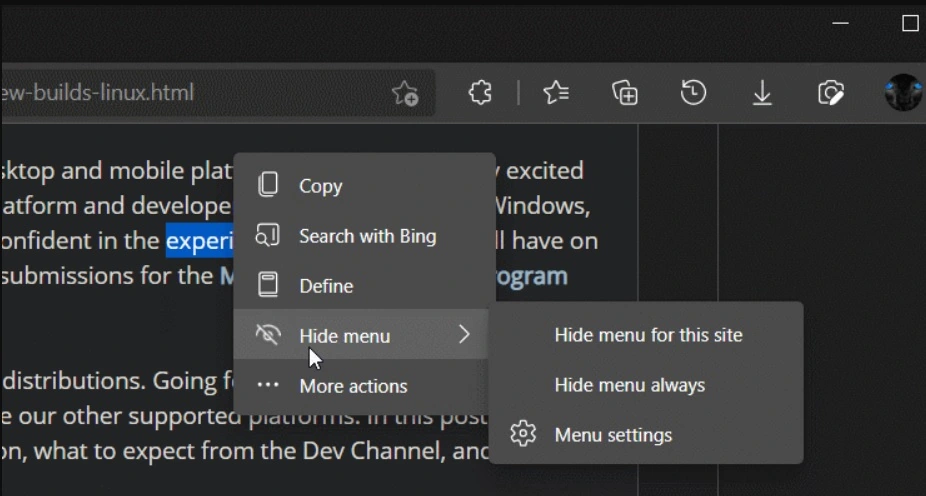Click the web capture screenshot icon
926x496 pixels.
(x=831, y=93)
